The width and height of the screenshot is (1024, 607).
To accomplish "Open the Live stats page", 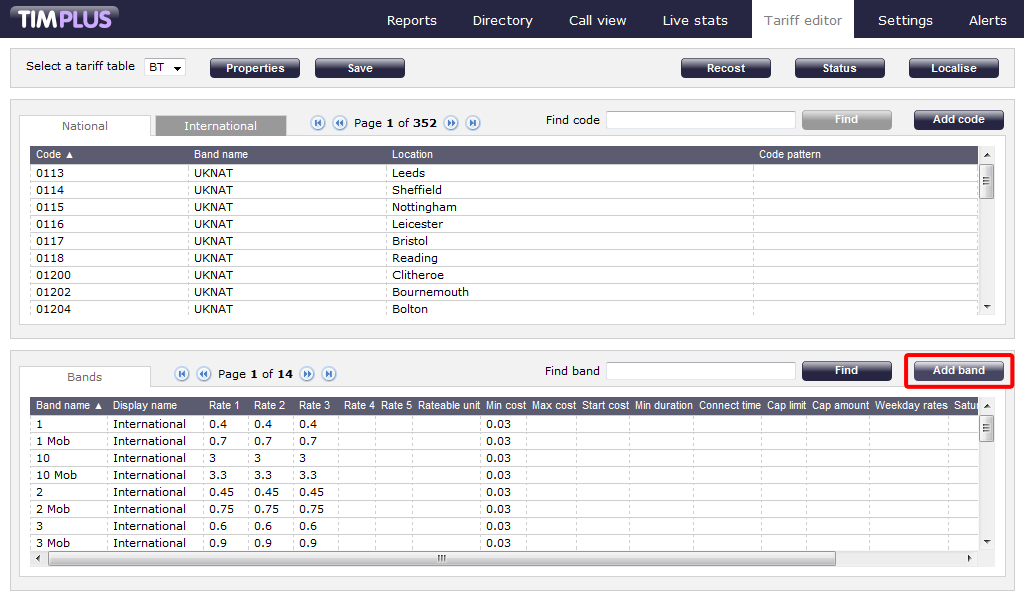I will point(695,20).
